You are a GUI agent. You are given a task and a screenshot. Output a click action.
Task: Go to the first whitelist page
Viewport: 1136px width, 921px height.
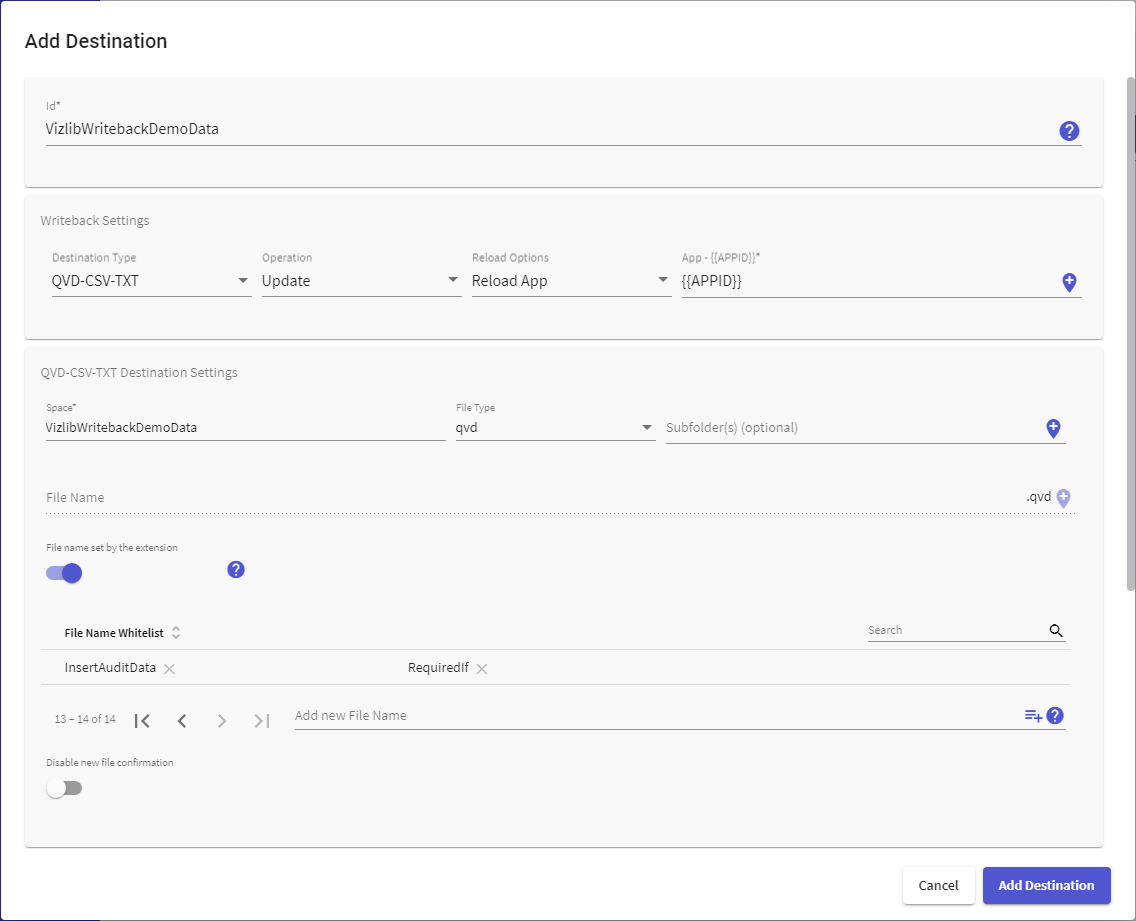[142, 720]
